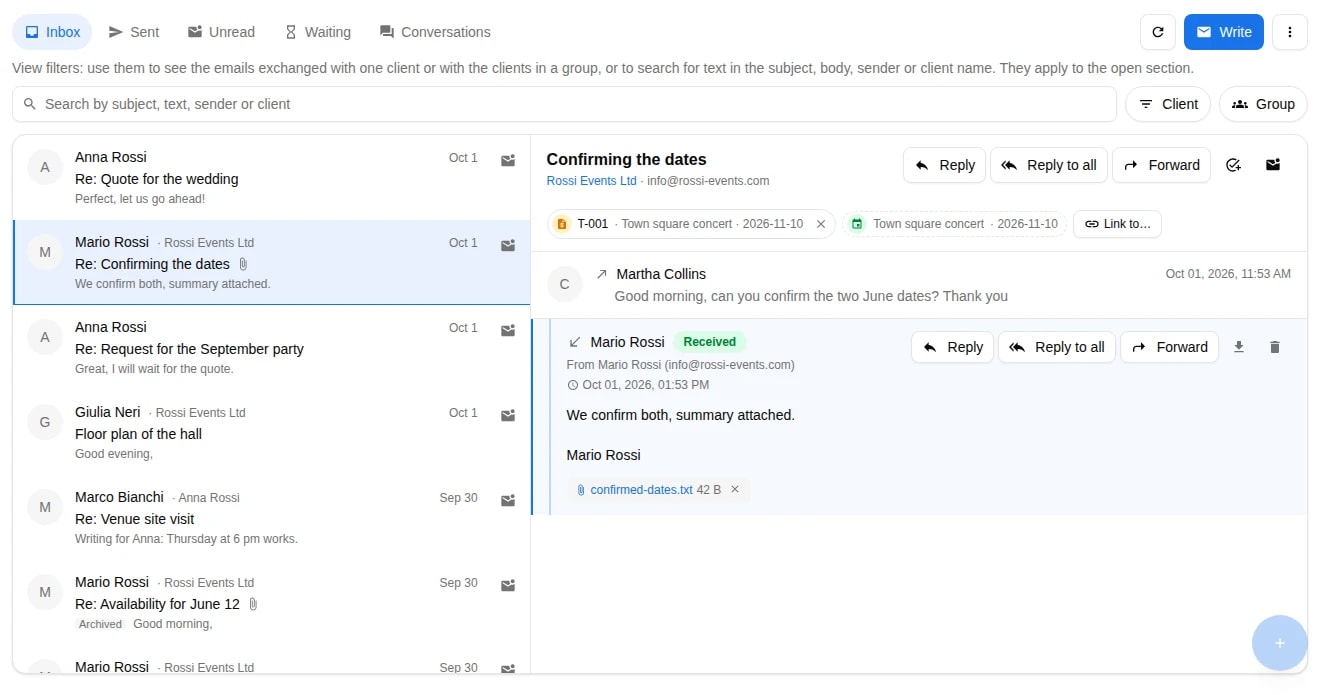1320x695 pixels.
Task: Mark conversation unread via header envelope icon
Action: click(x=1273, y=165)
